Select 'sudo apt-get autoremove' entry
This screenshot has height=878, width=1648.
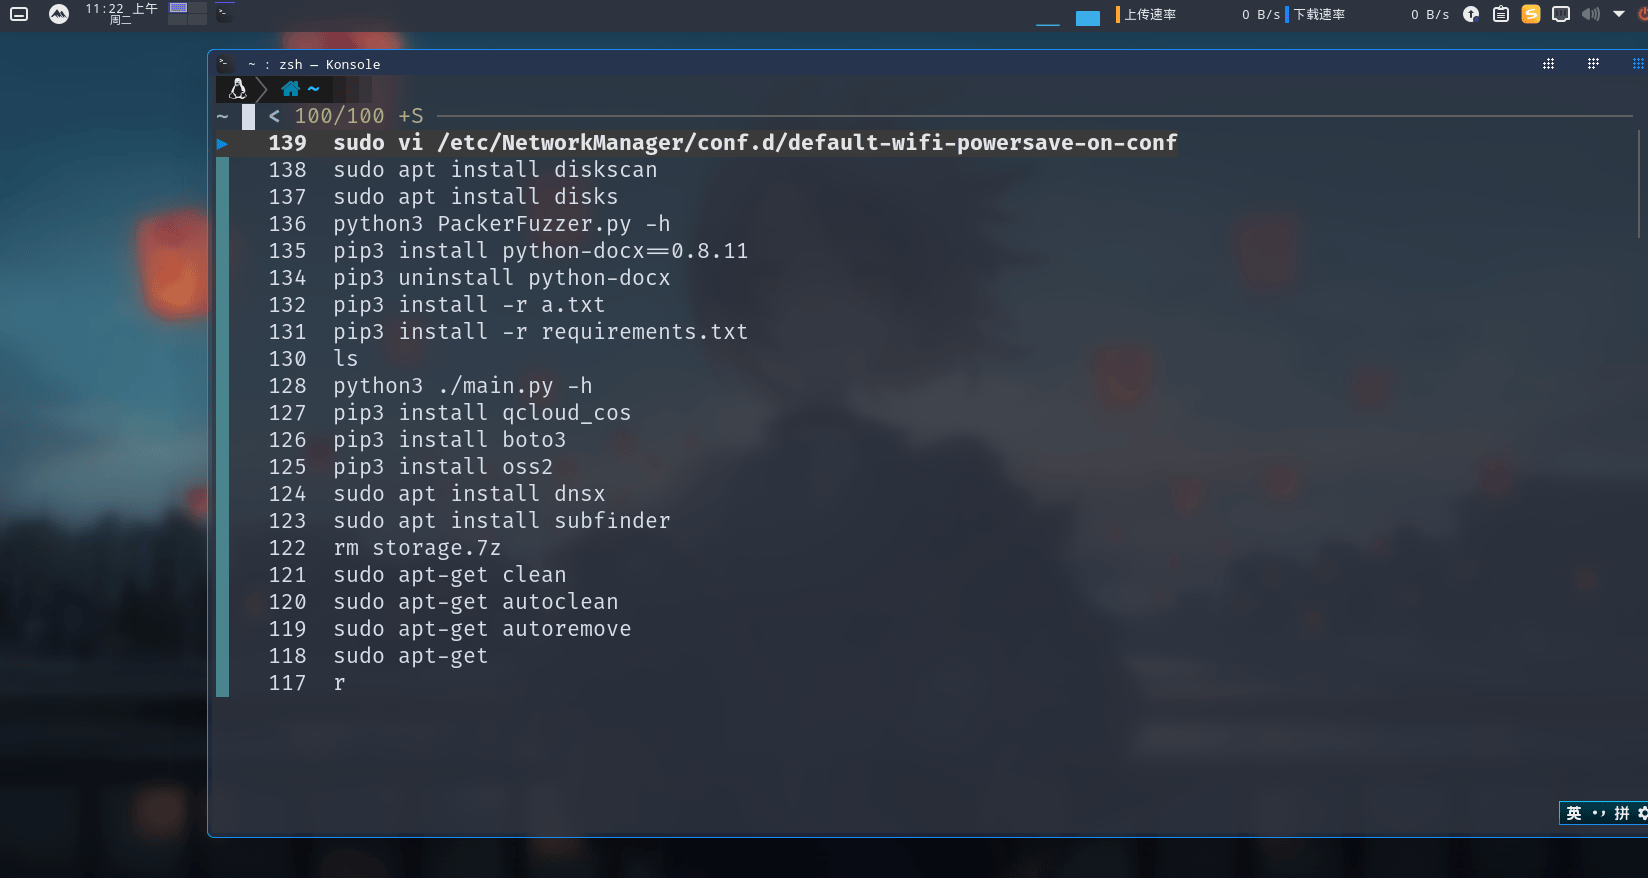[x=449, y=629]
